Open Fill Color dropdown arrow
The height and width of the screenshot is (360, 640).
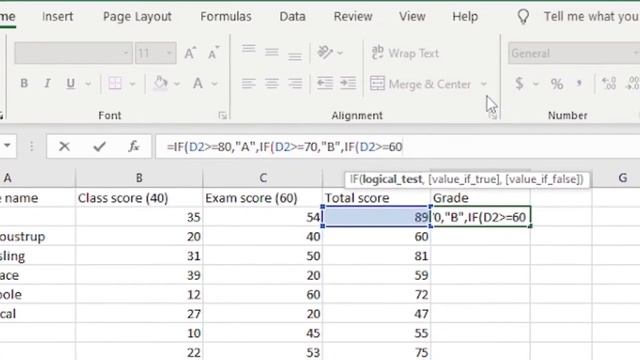[177, 84]
